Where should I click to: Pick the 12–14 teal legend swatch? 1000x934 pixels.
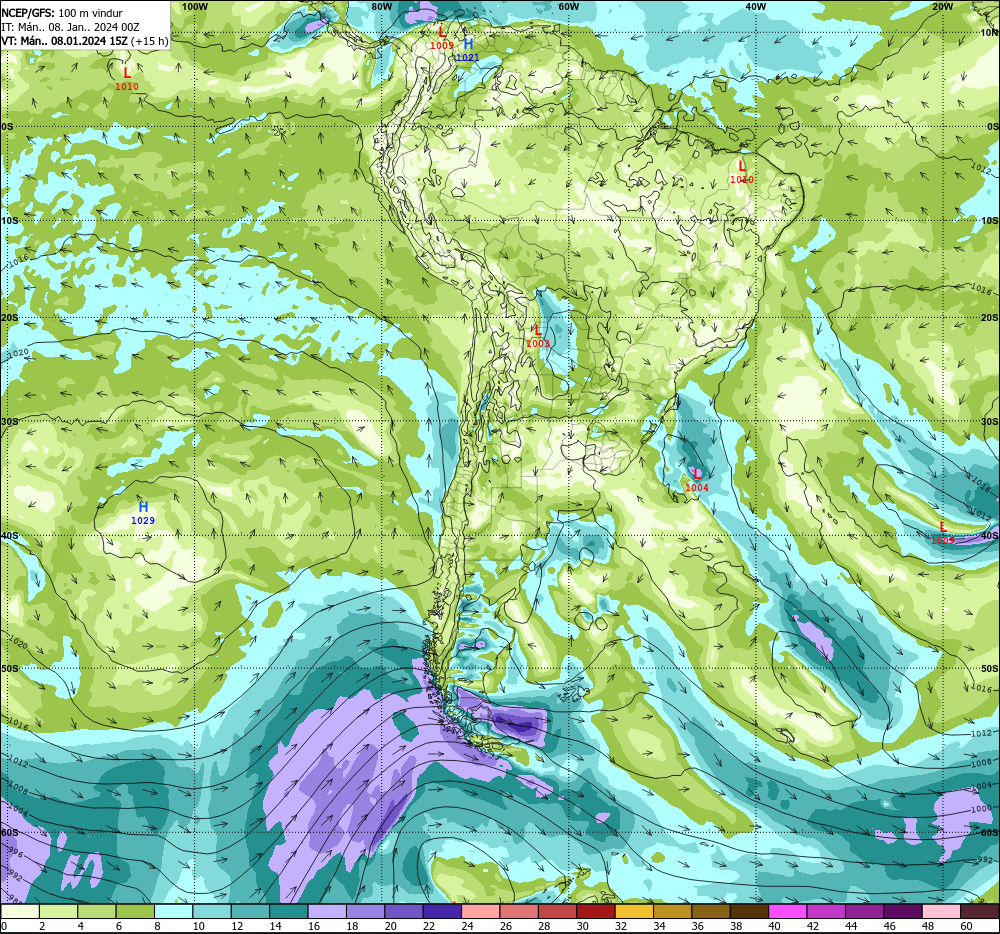[250, 911]
